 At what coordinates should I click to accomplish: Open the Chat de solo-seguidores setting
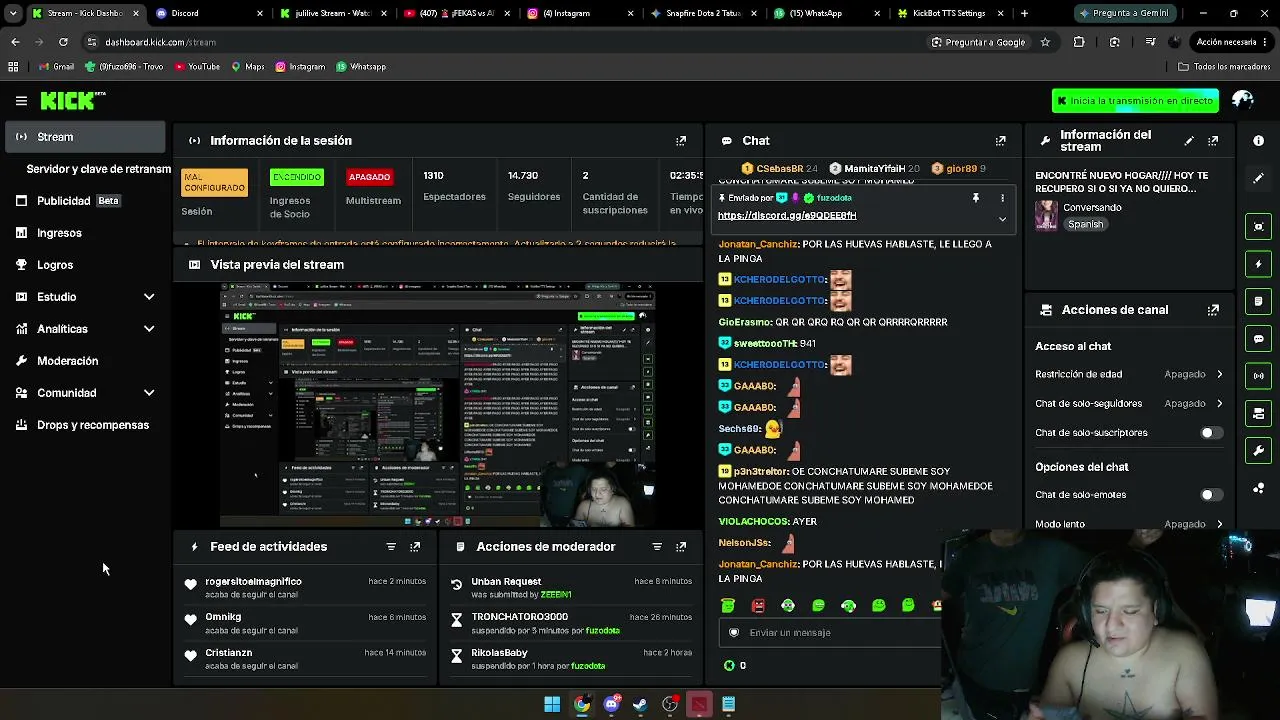pos(1129,404)
